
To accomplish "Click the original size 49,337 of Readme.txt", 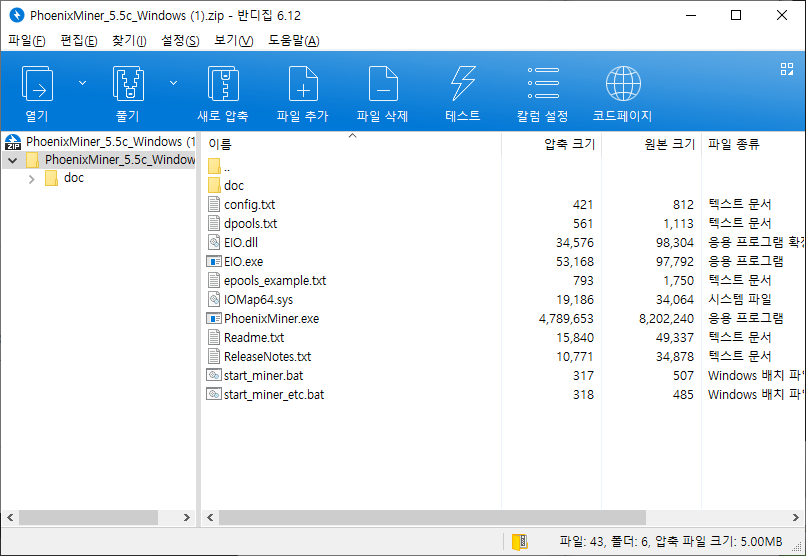I will [674, 338].
